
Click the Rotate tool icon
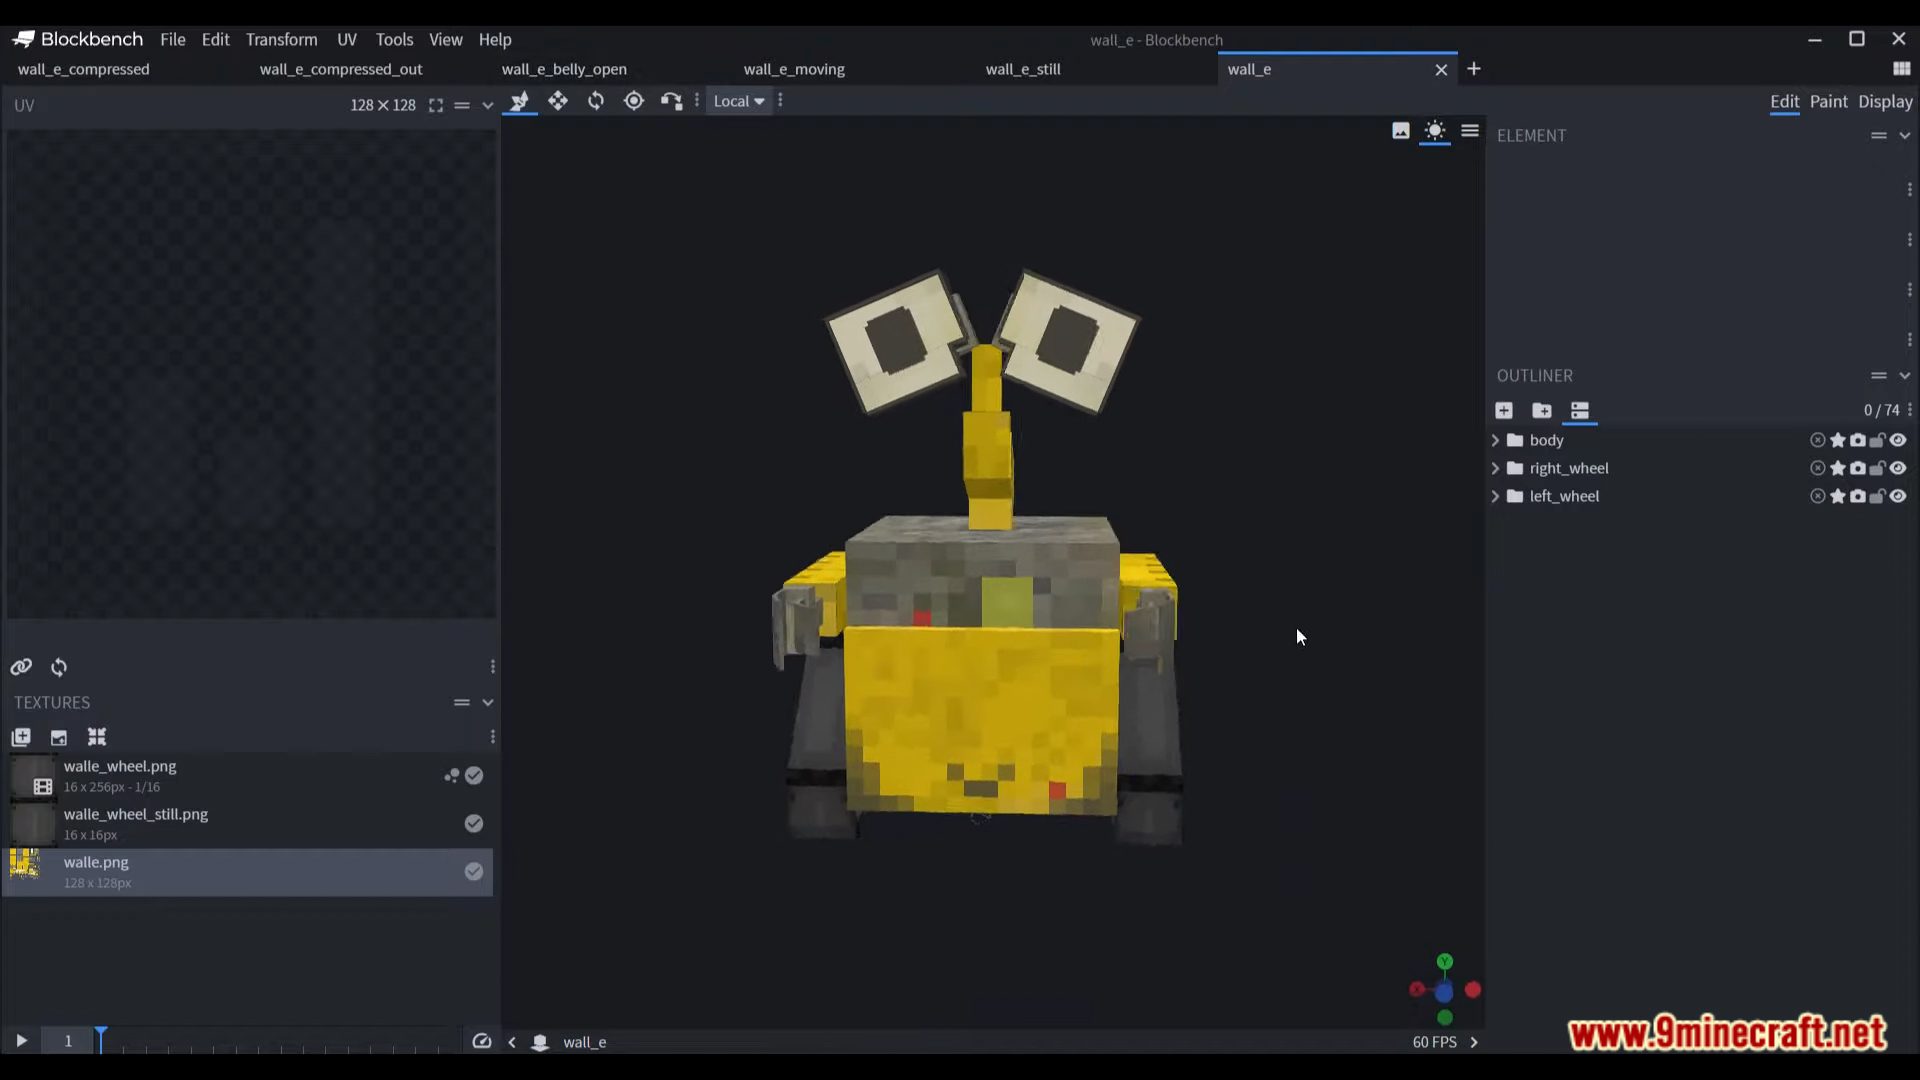pos(596,102)
